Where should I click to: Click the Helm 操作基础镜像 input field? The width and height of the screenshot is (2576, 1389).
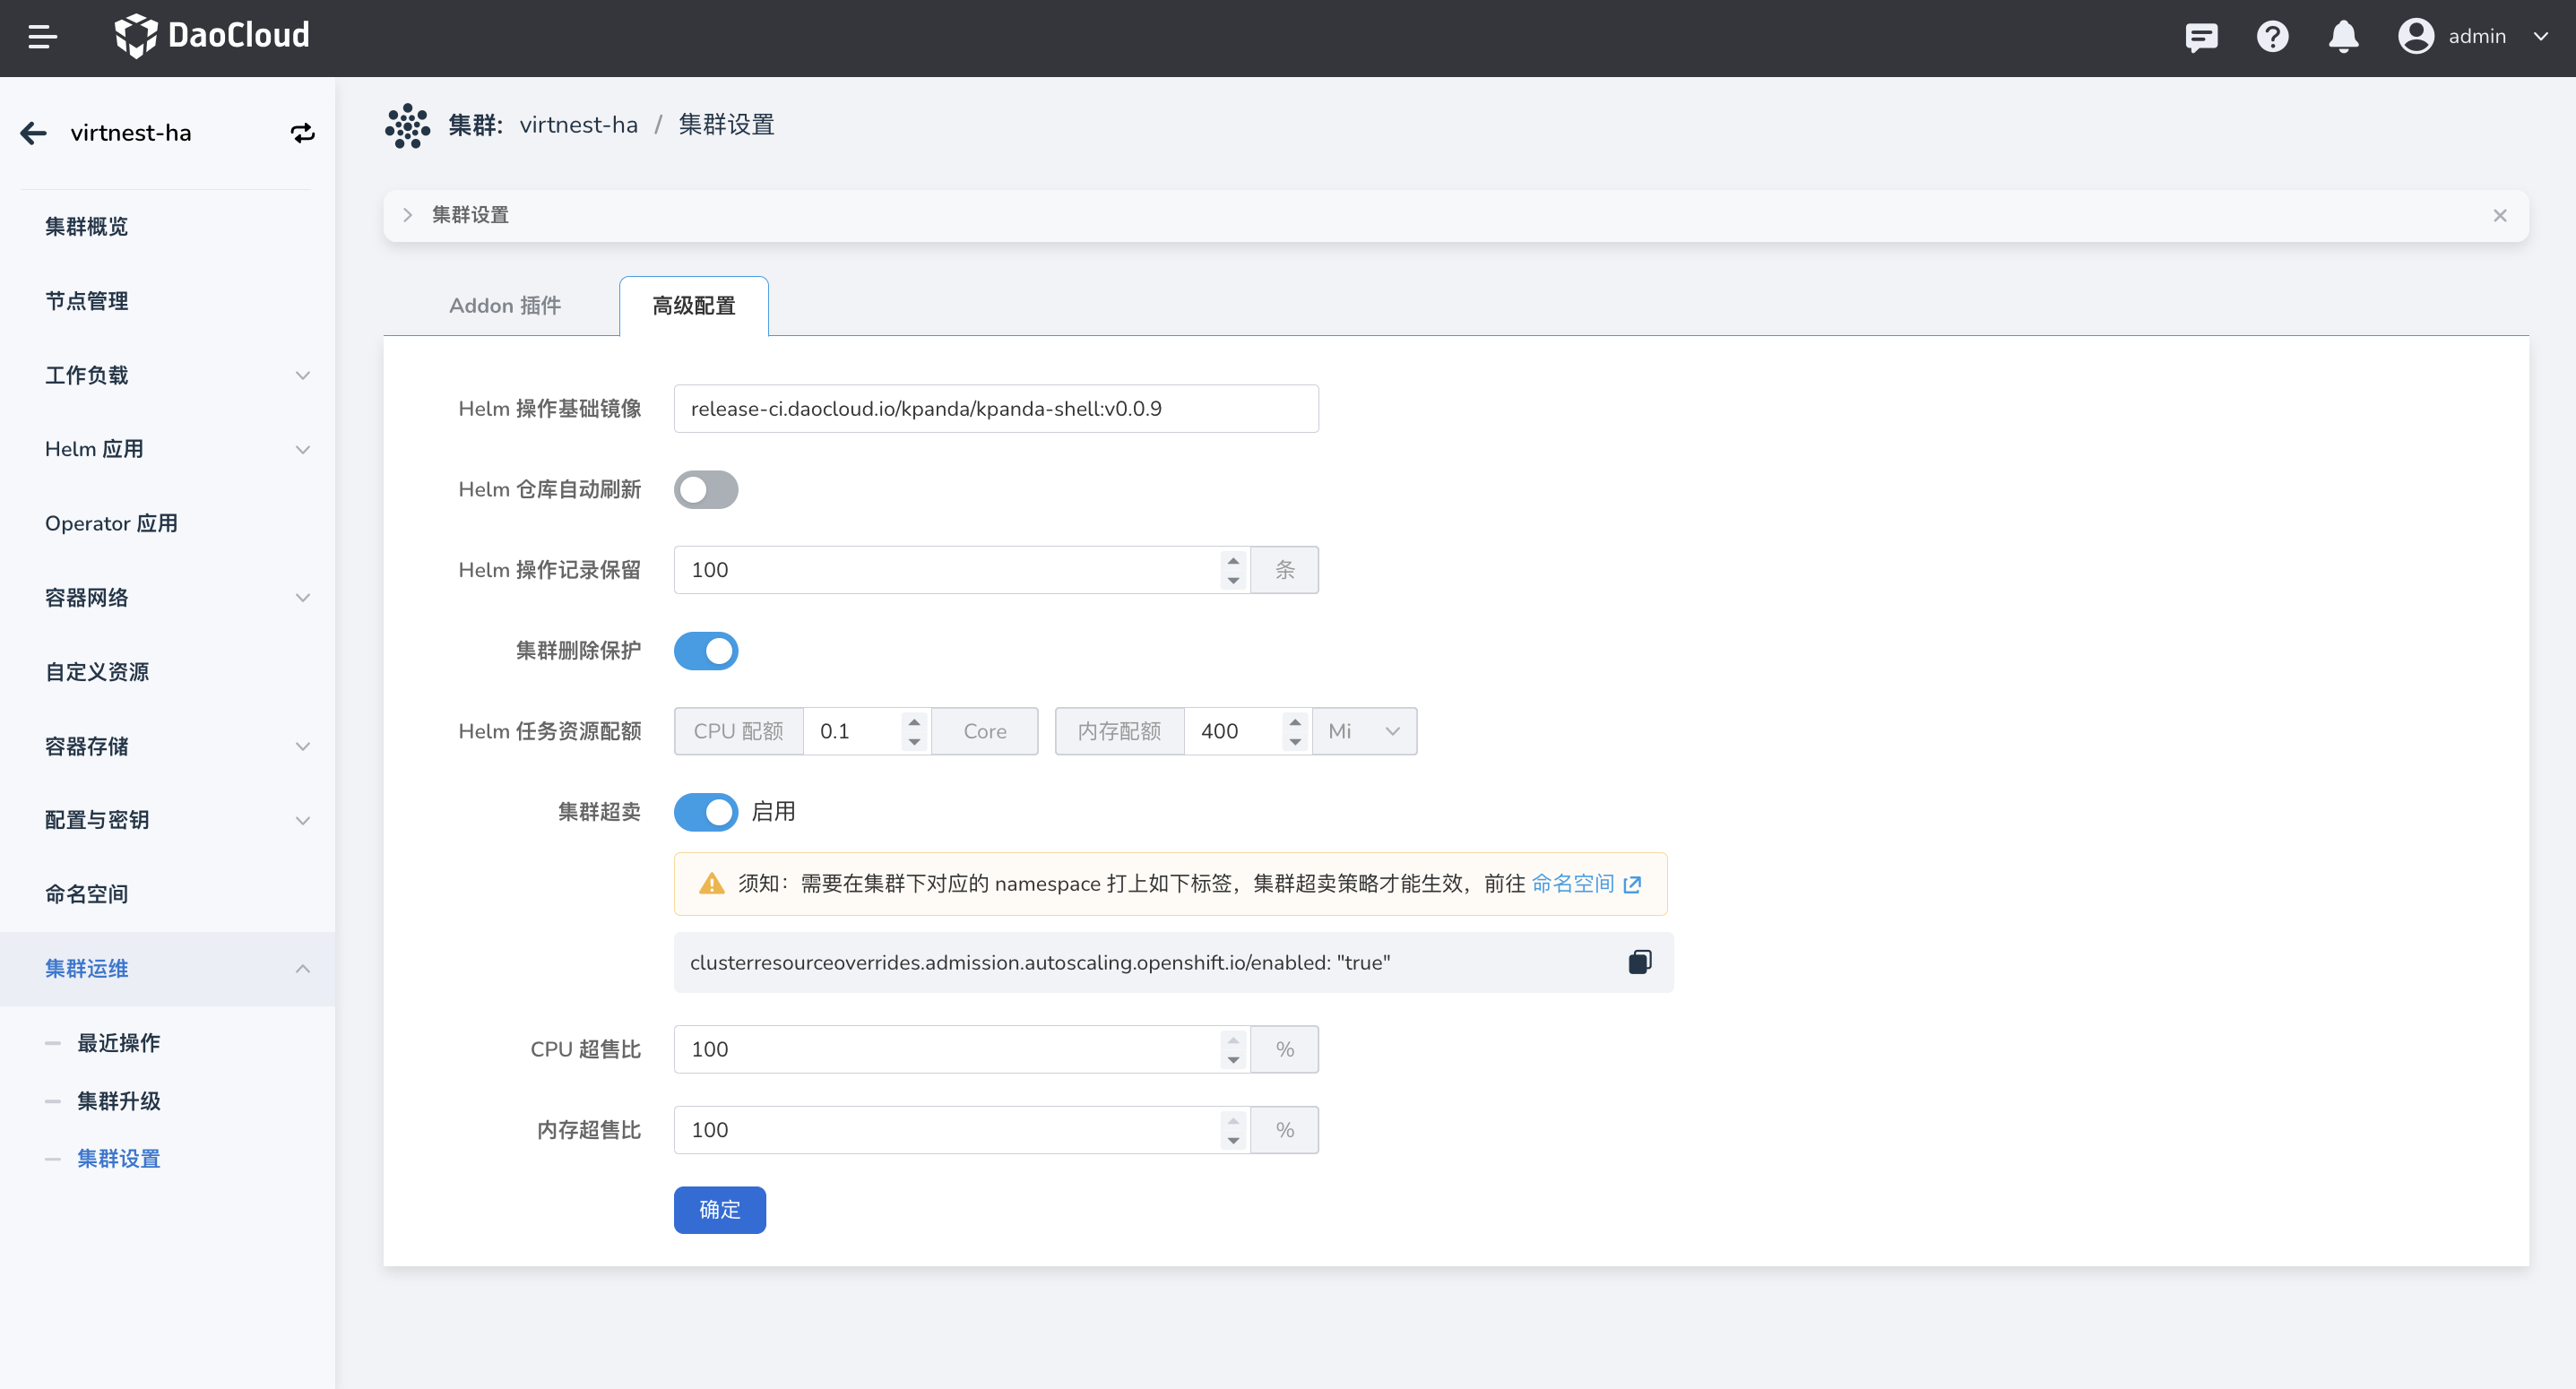tap(995, 409)
